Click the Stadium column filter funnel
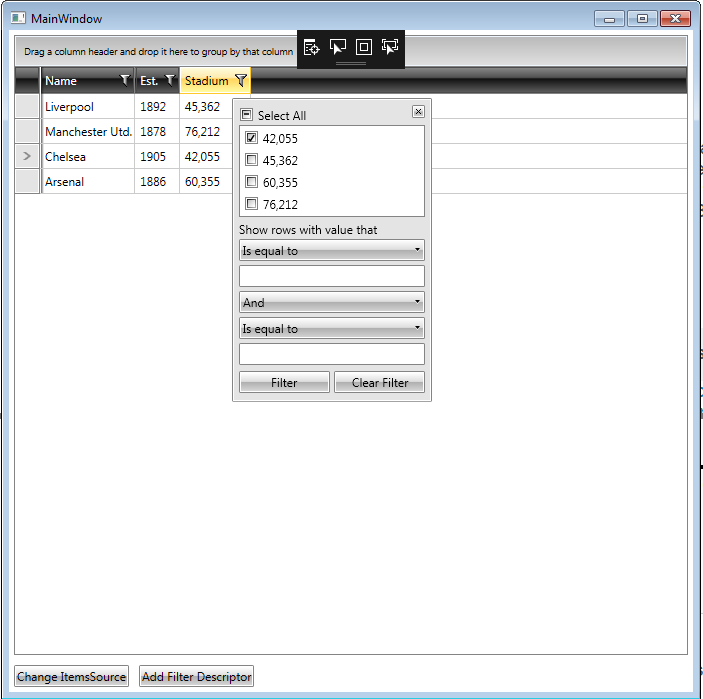The width and height of the screenshot is (703, 699). click(x=241, y=80)
